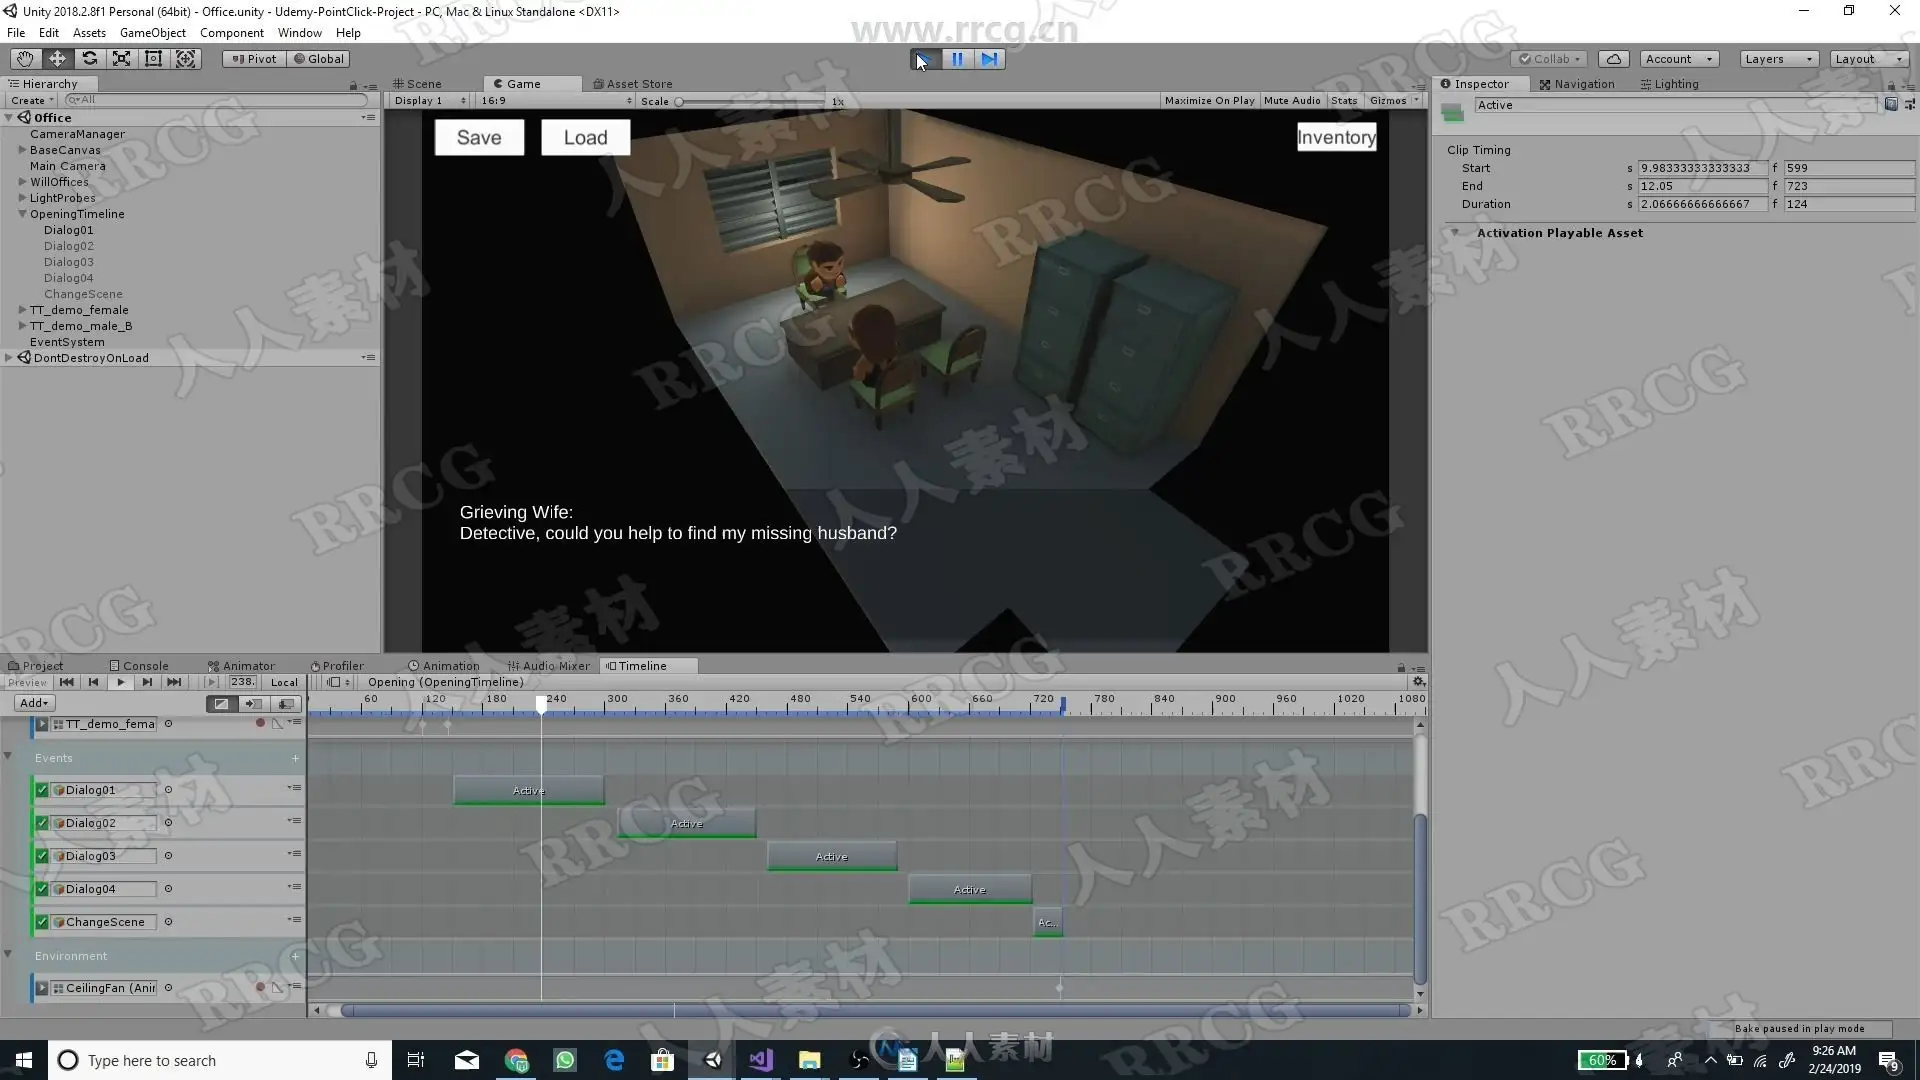The width and height of the screenshot is (1920, 1080).
Task: Click the Step frame button
Action: tap(989, 59)
